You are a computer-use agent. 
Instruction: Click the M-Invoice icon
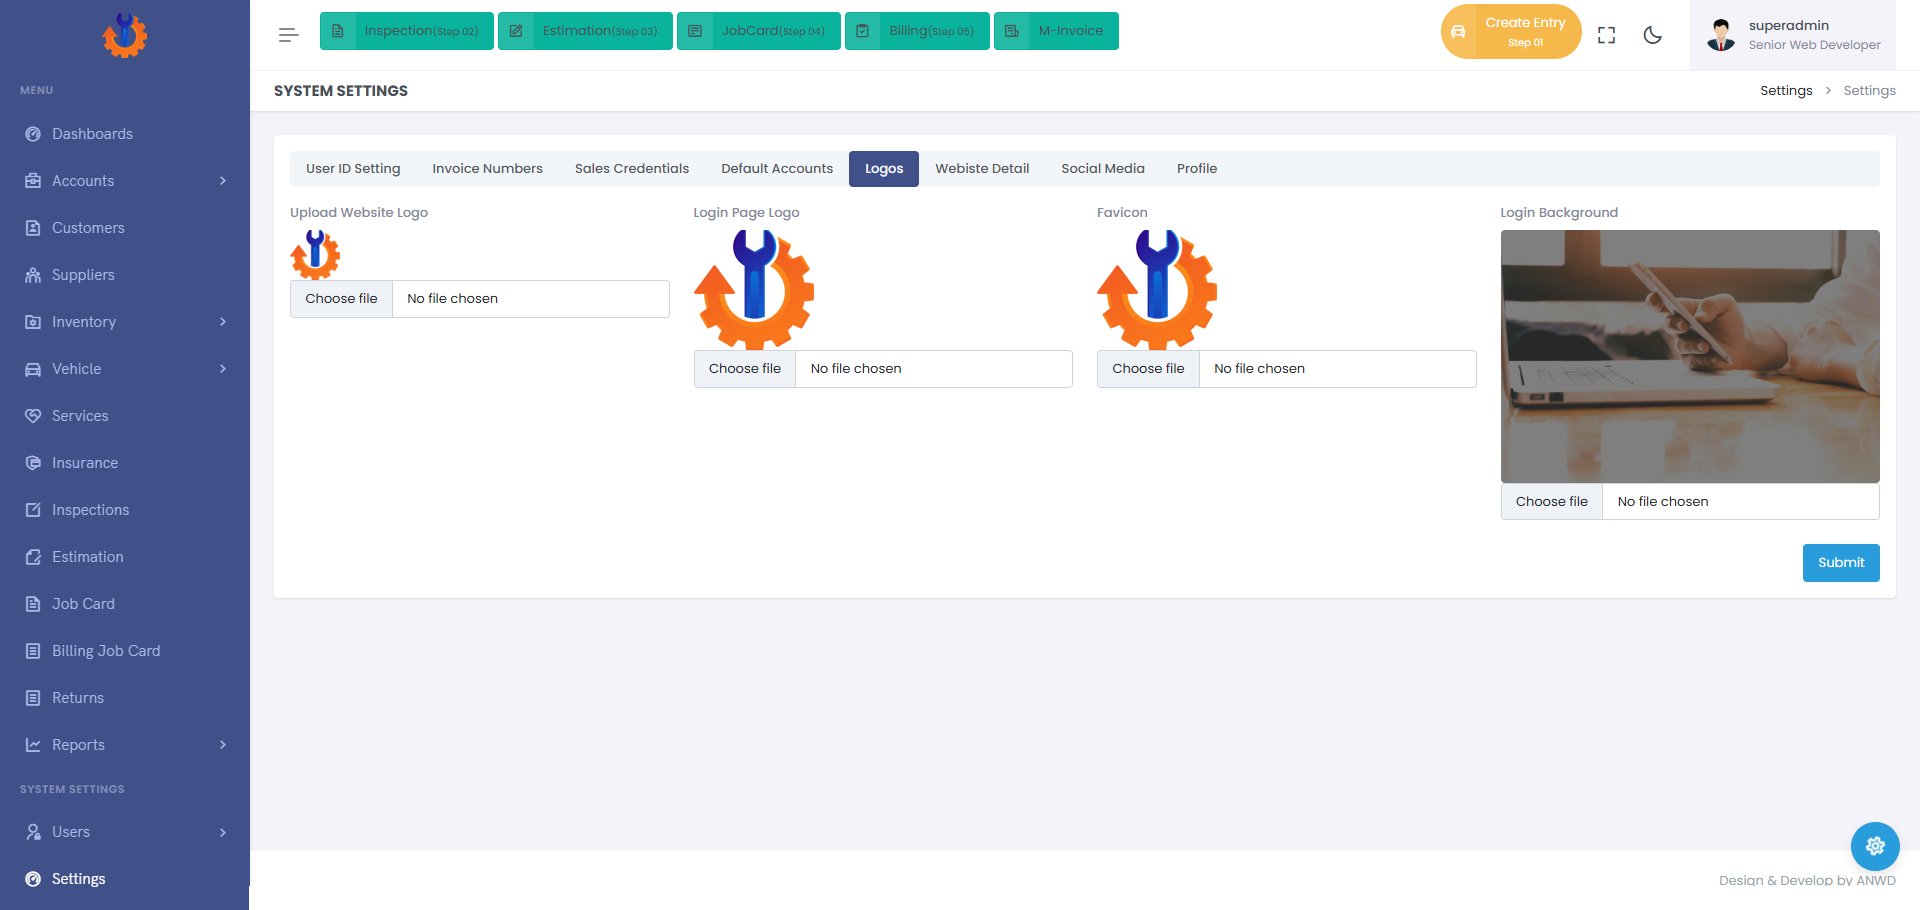coord(1012,31)
